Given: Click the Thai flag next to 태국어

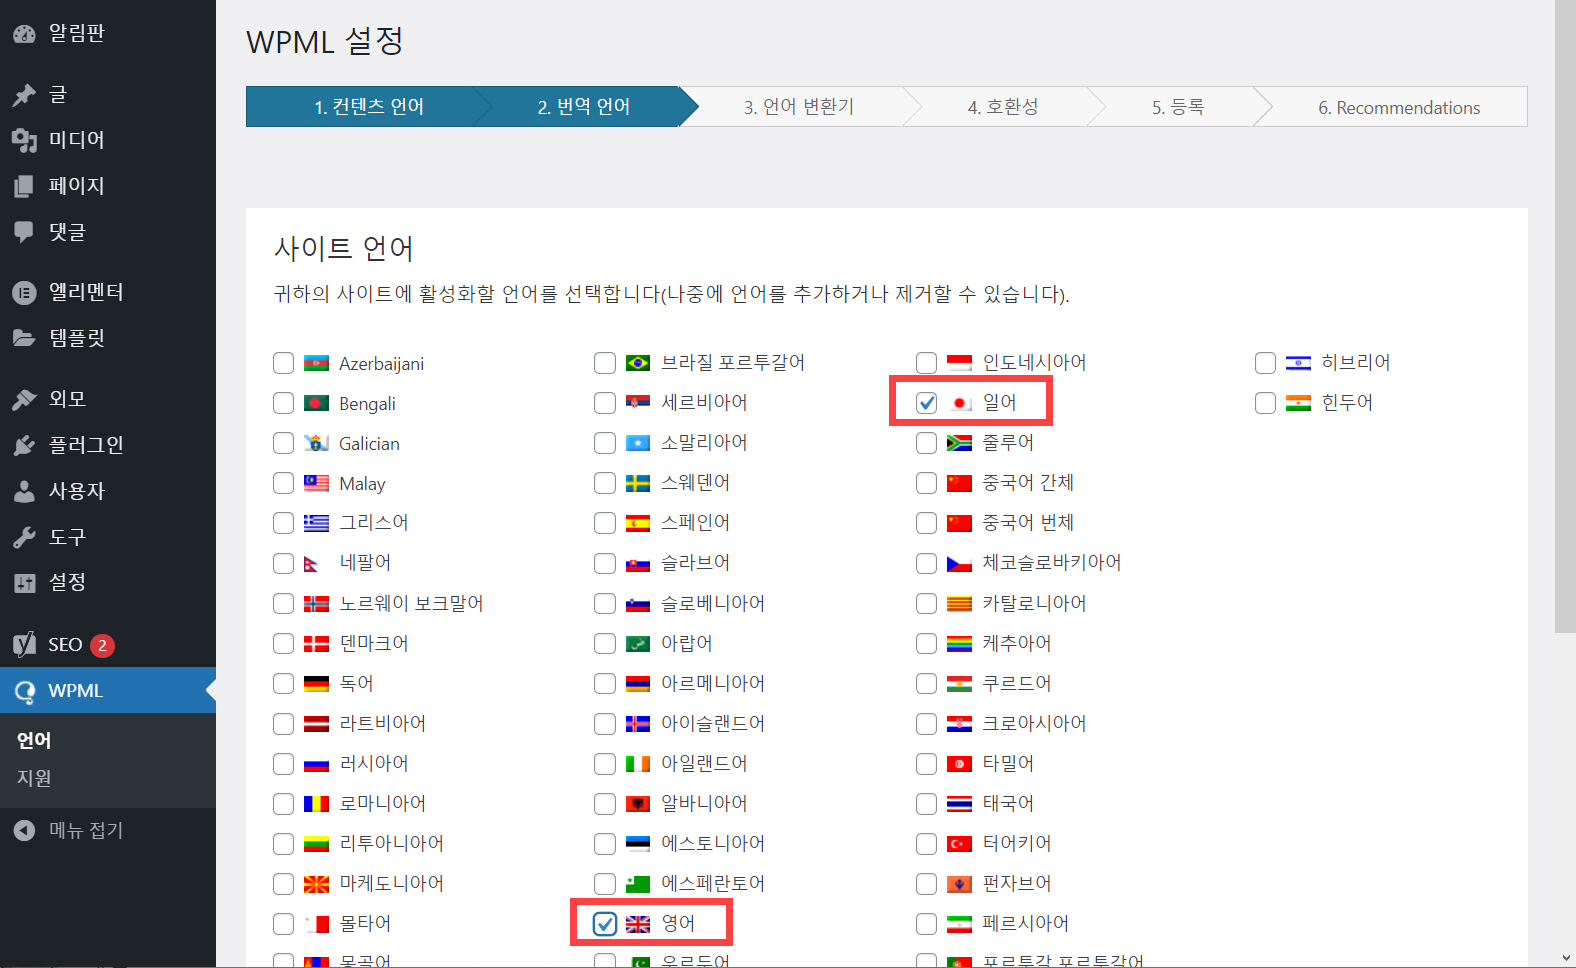Looking at the screenshot, I should (x=960, y=804).
